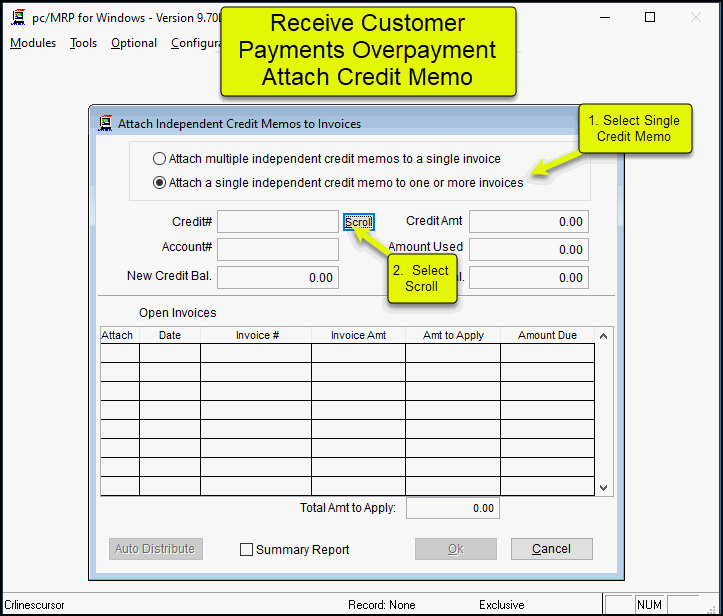723x616 pixels.
Task: Click the pc/MRP application icon in title bar
Action: tap(17, 17)
